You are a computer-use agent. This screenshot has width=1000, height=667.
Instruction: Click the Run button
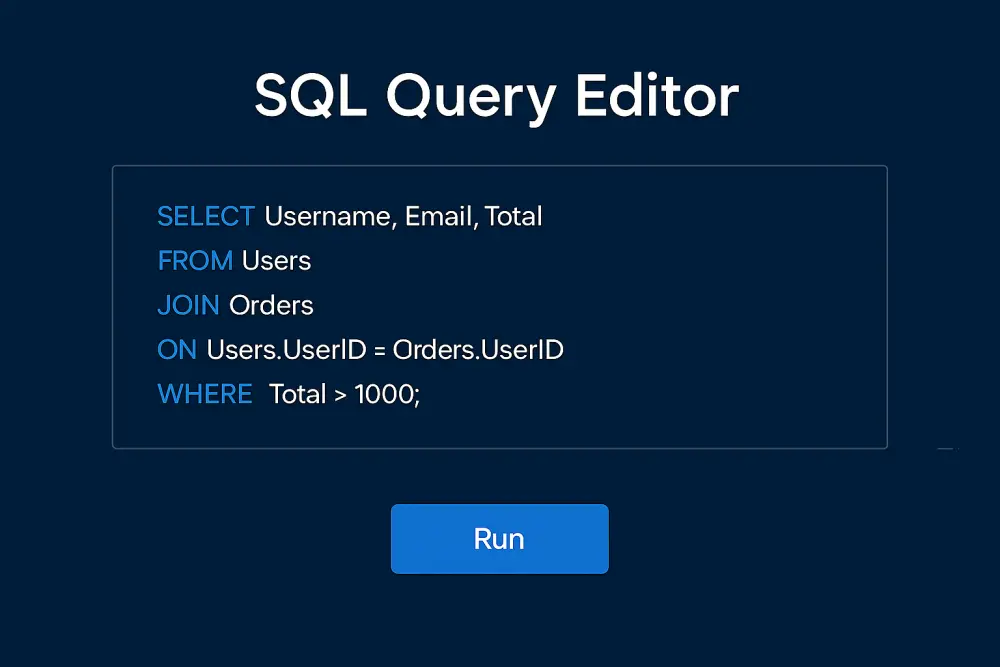point(500,538)
